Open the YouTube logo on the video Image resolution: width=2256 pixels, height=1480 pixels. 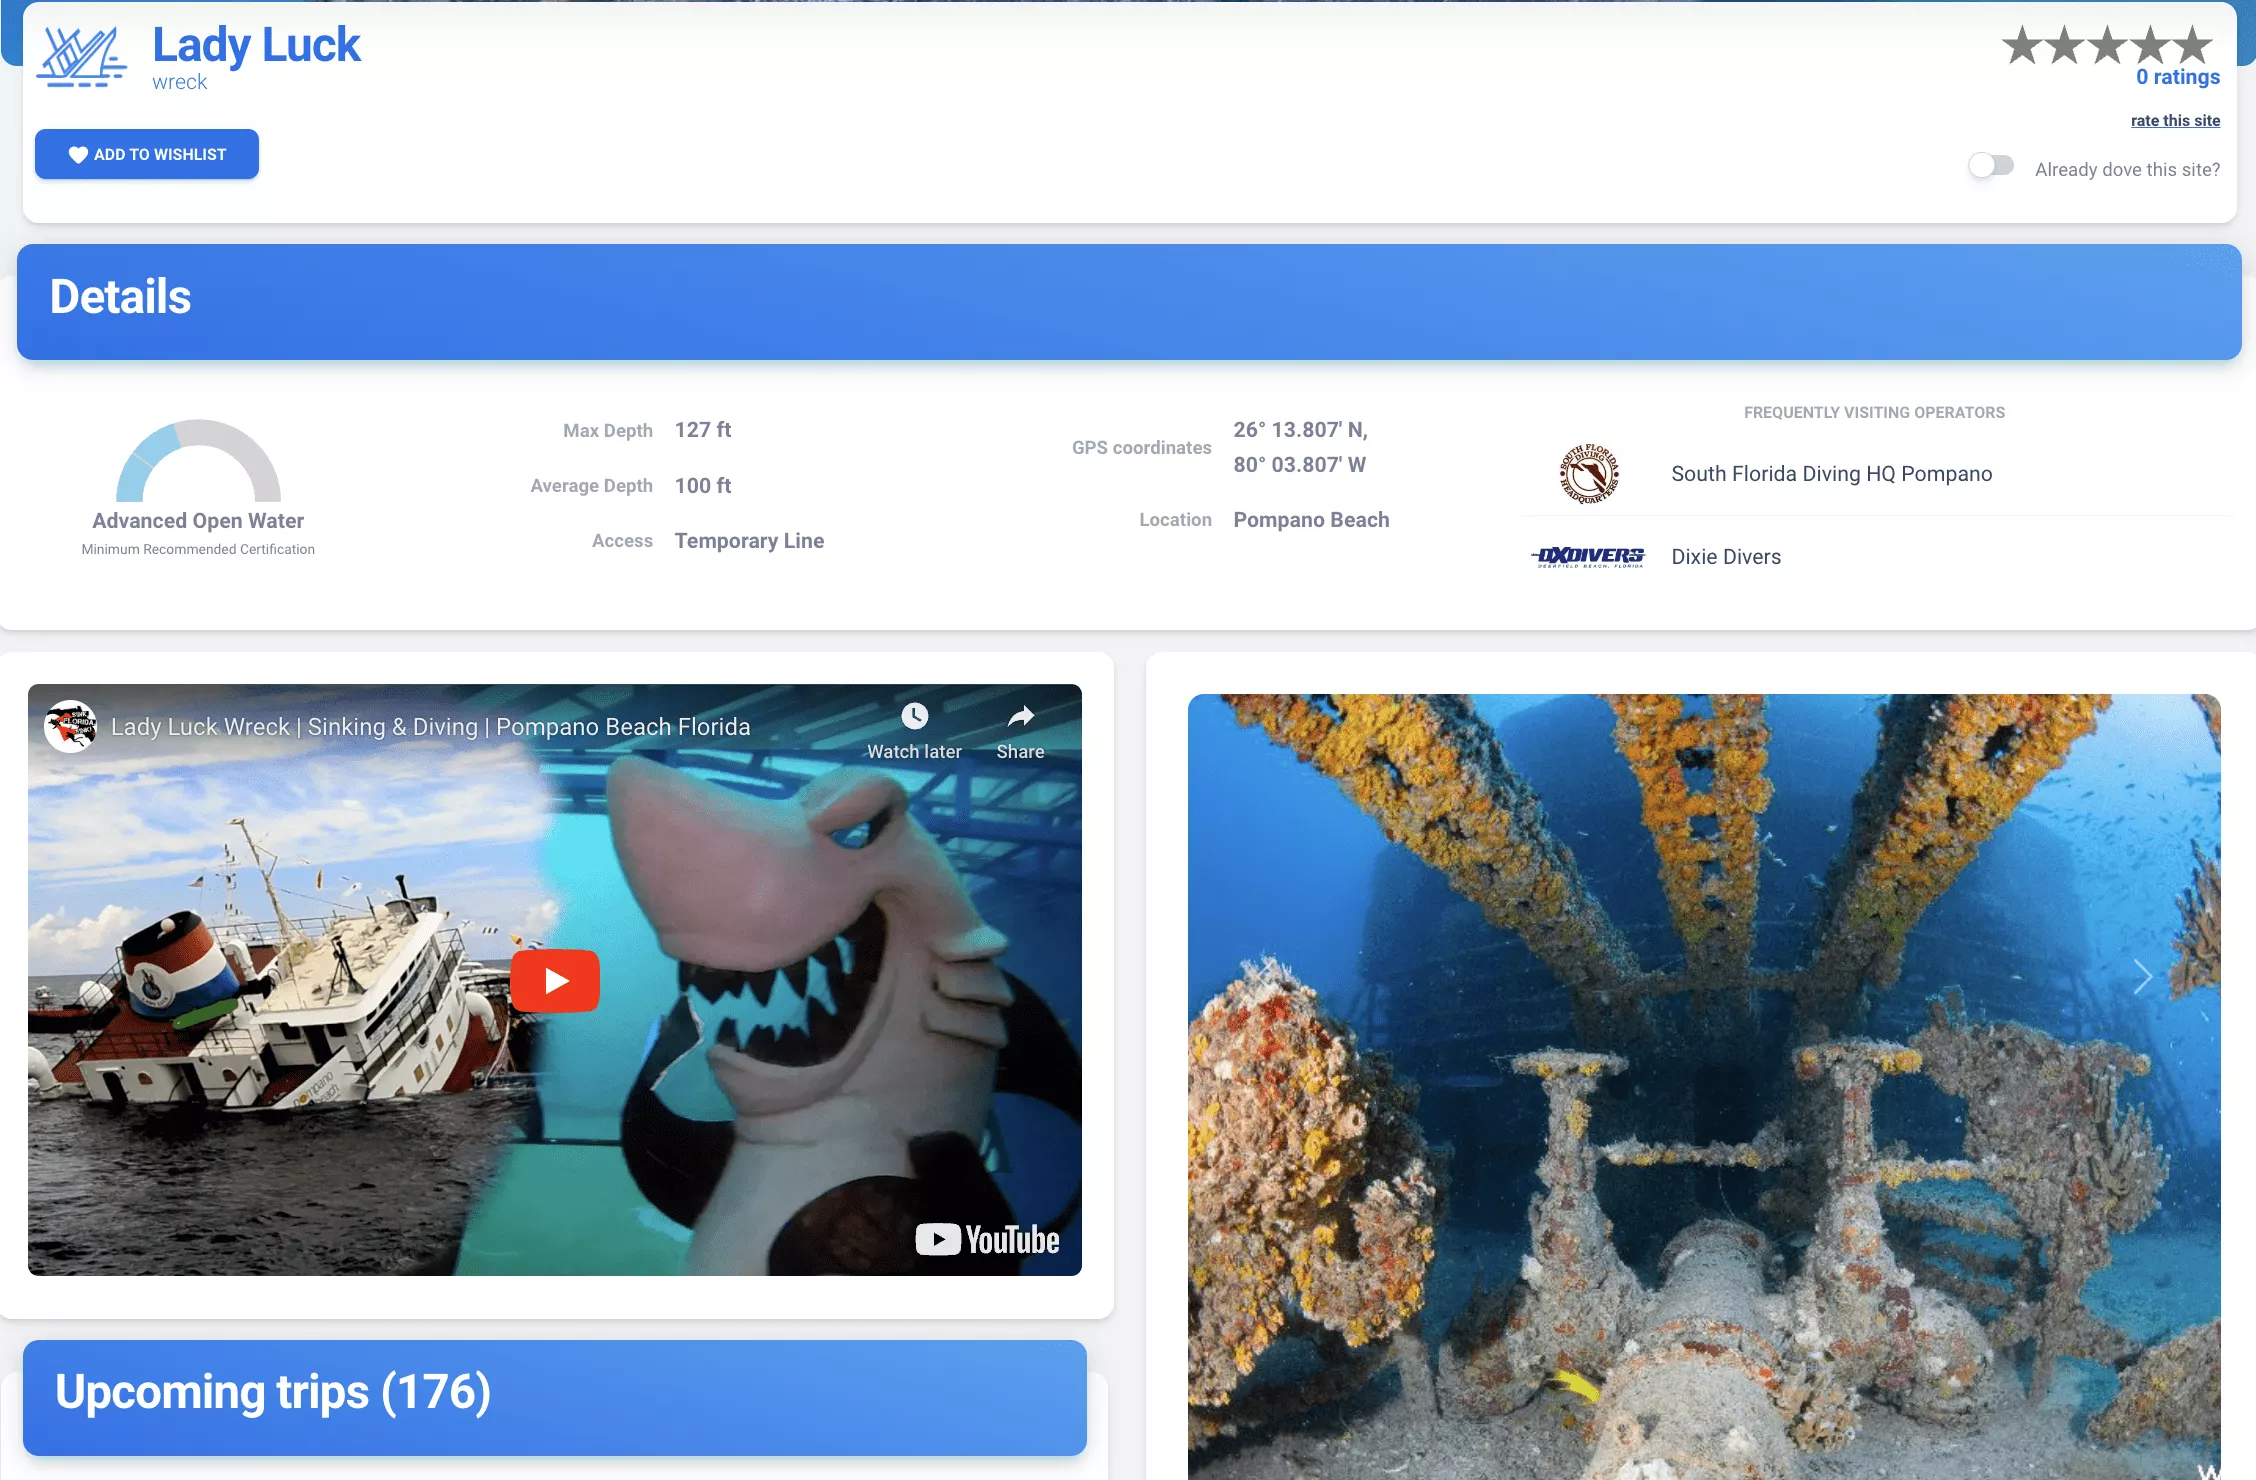coord(987,1240)
